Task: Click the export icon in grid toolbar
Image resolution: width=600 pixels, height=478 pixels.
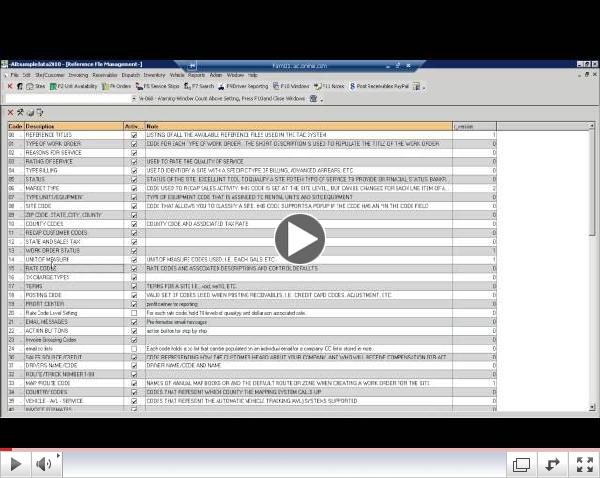Action: coord(40,113)
